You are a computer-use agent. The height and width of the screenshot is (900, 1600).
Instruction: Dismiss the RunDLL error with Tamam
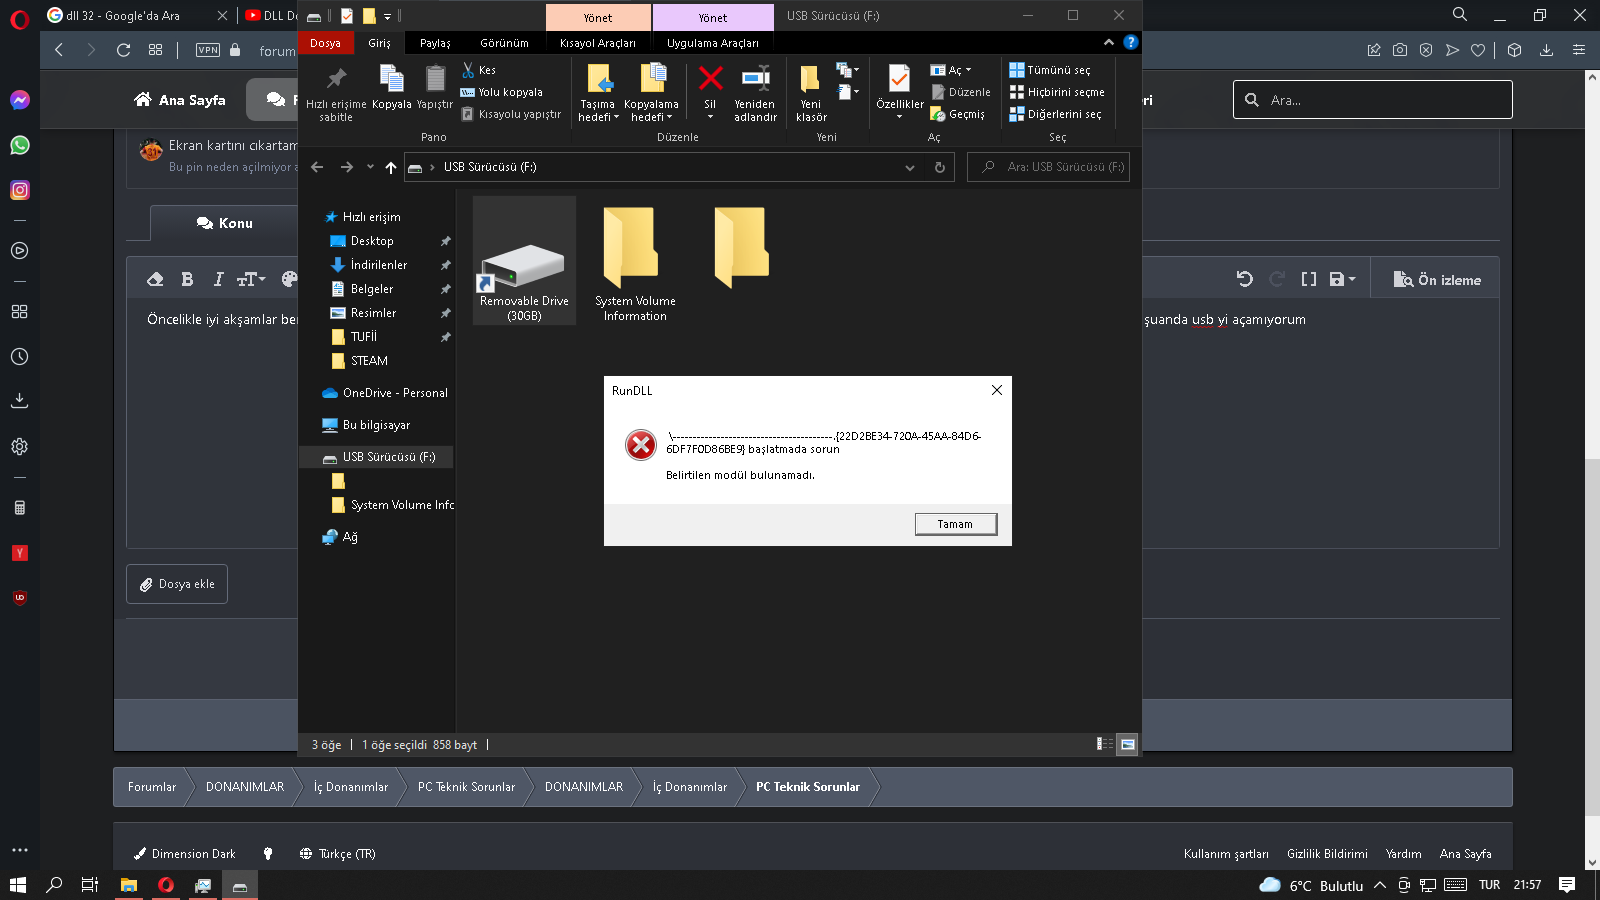click(955, 523)
